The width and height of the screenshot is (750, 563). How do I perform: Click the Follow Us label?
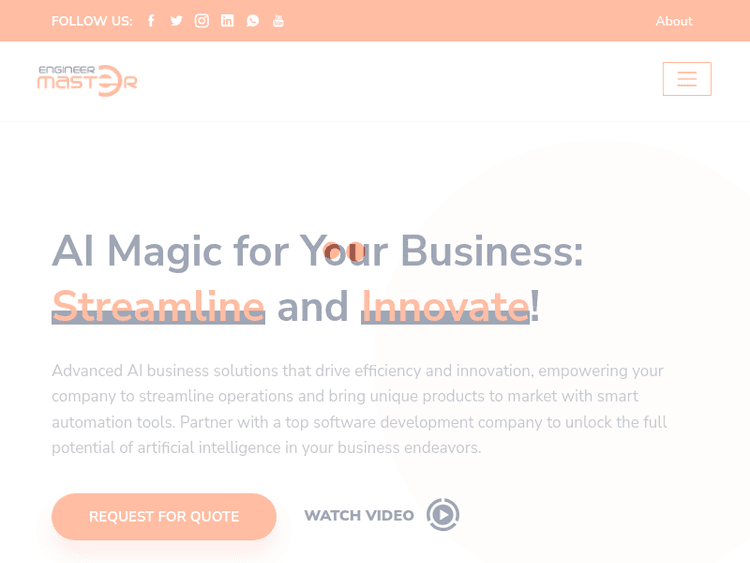click(92, 21)
